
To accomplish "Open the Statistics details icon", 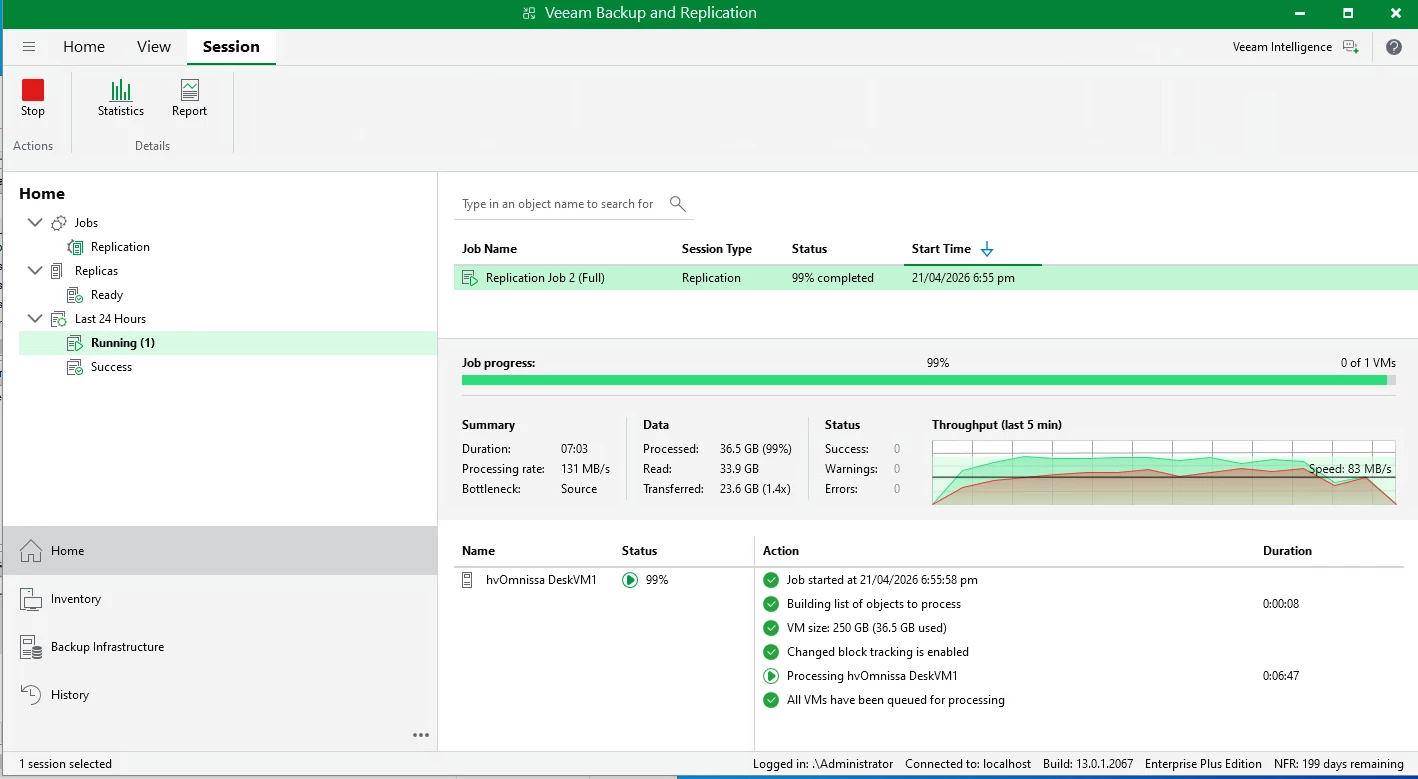I will click(x=121, y=91).
